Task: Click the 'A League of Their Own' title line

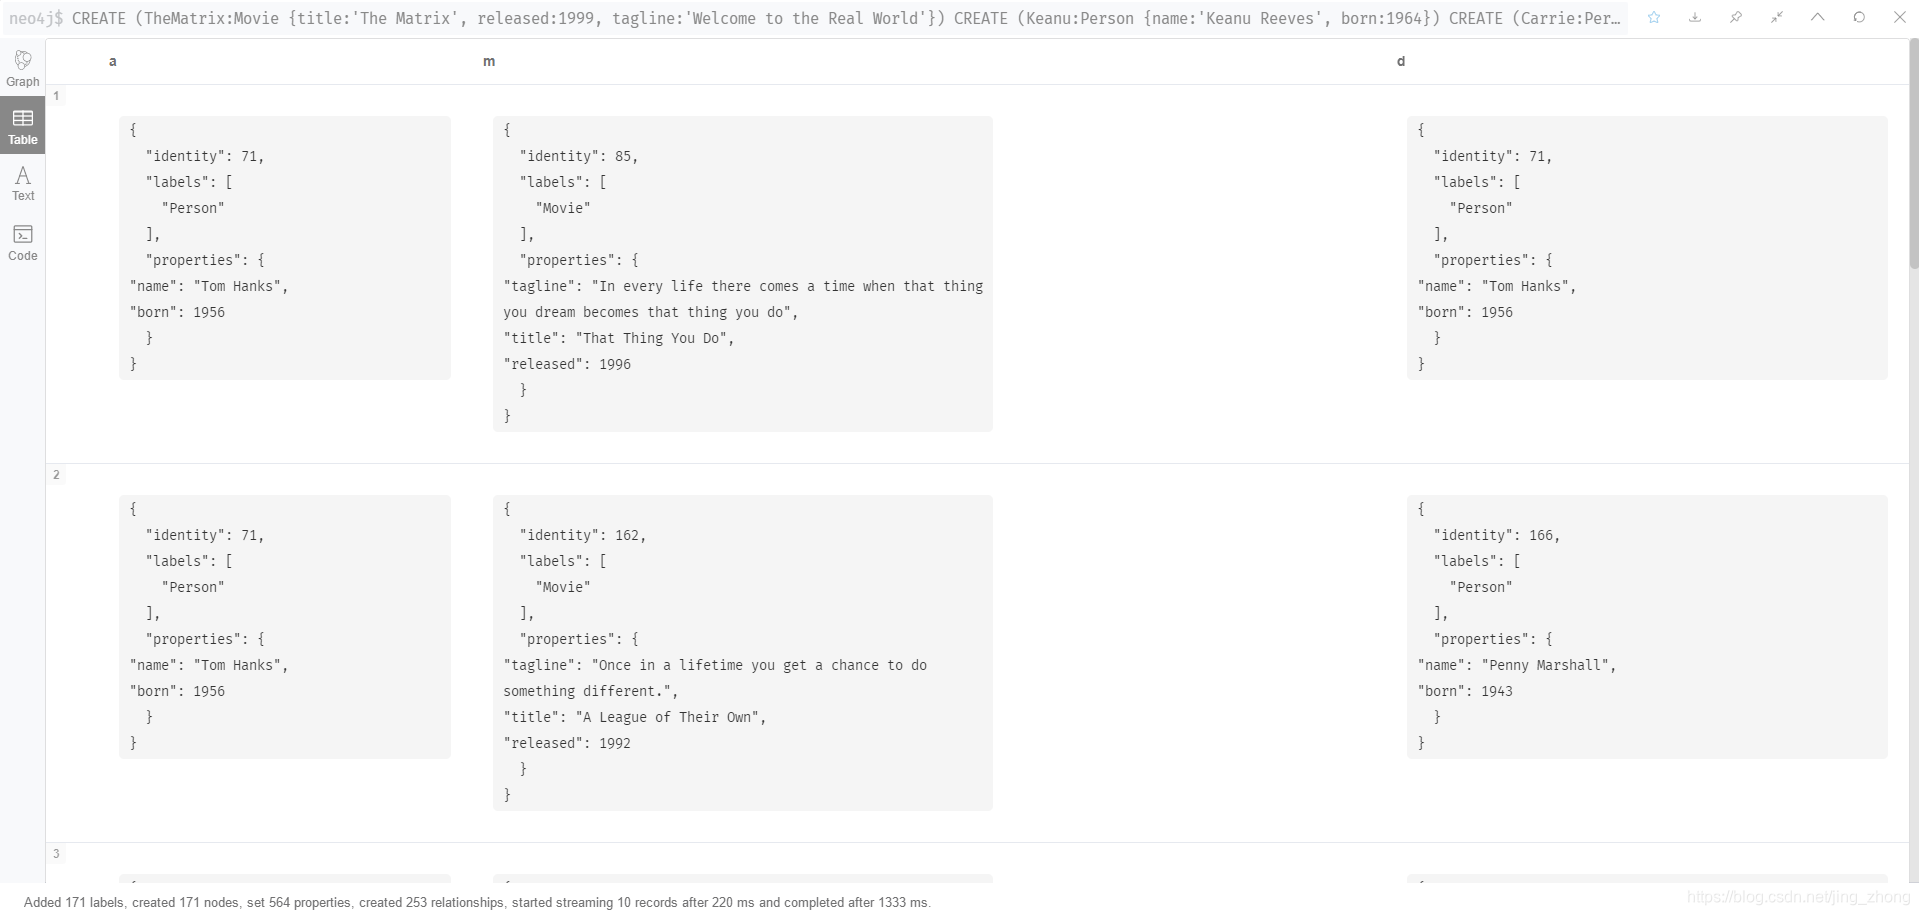Action: pyautogui.click(x=635, y=717)
